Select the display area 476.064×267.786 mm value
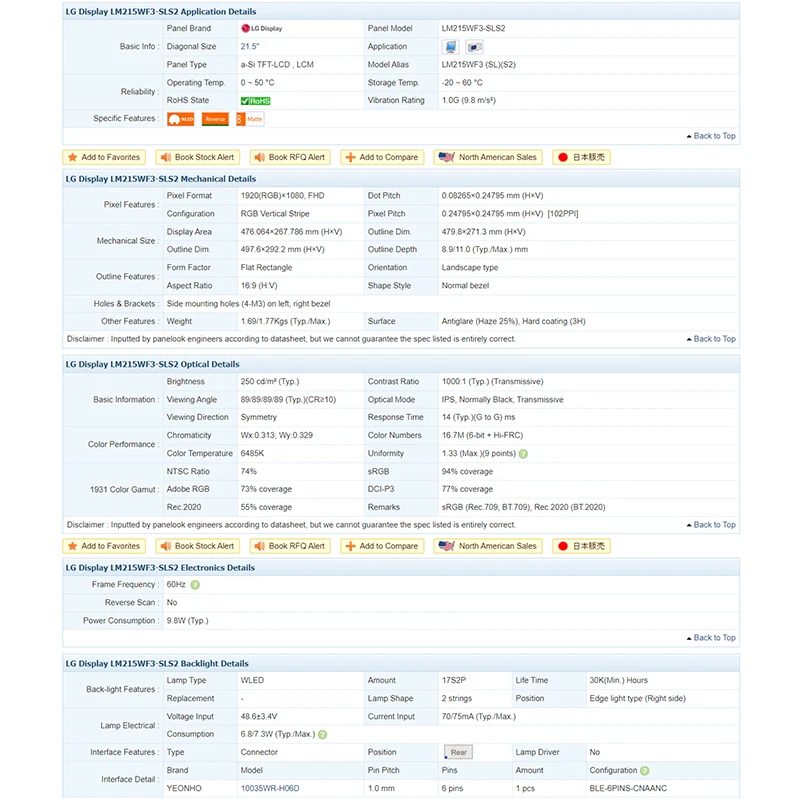Image resolution: width=800 pixels, height=800 pixels. pyautogui.click(x=291, y=232)
